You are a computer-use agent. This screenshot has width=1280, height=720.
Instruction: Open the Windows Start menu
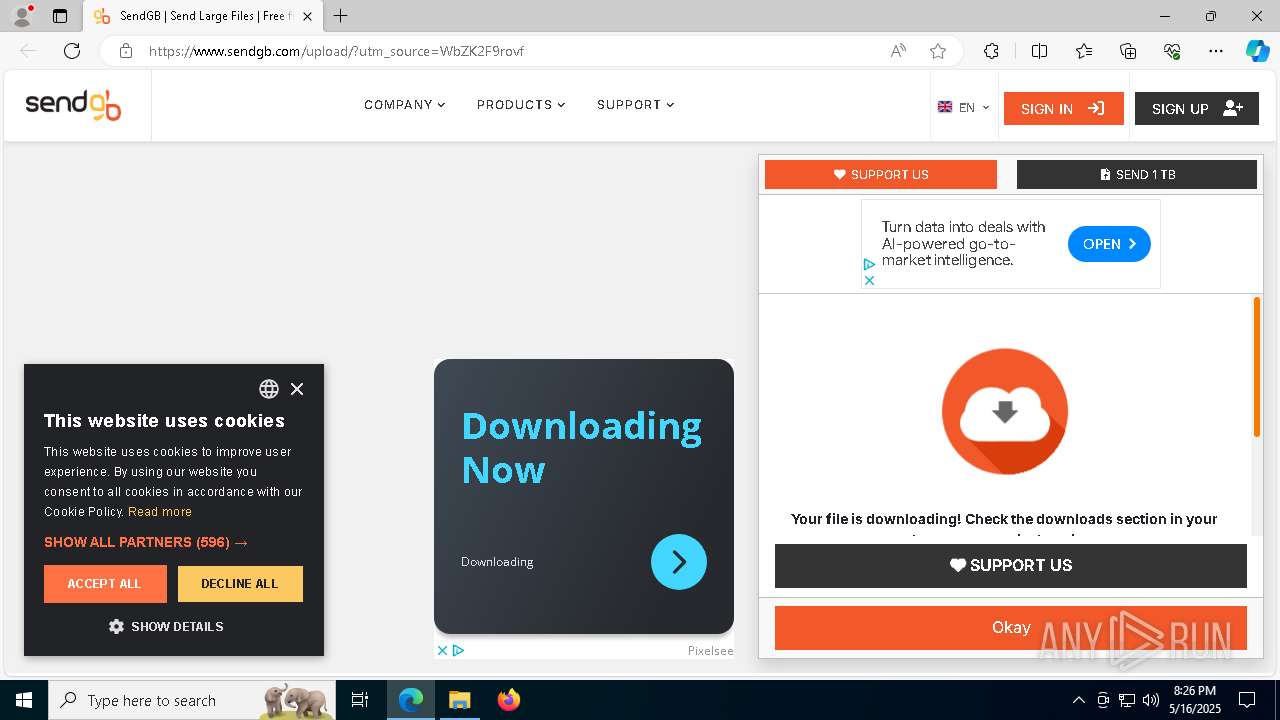(x=24, y=700)
